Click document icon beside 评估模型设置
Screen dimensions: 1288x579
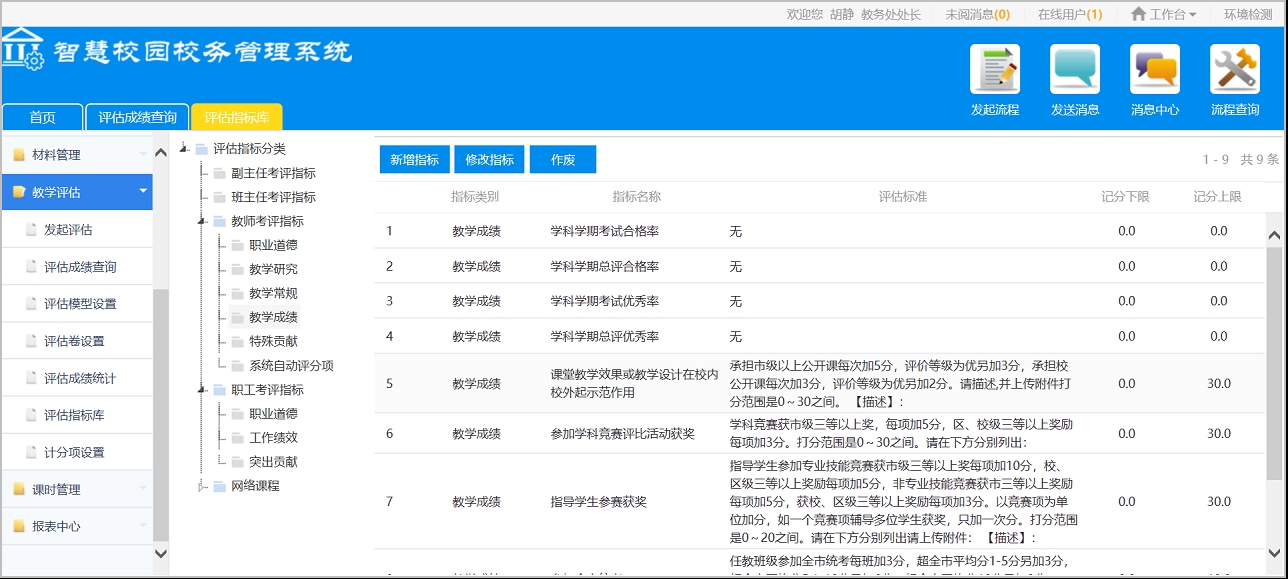coord(32,304)
